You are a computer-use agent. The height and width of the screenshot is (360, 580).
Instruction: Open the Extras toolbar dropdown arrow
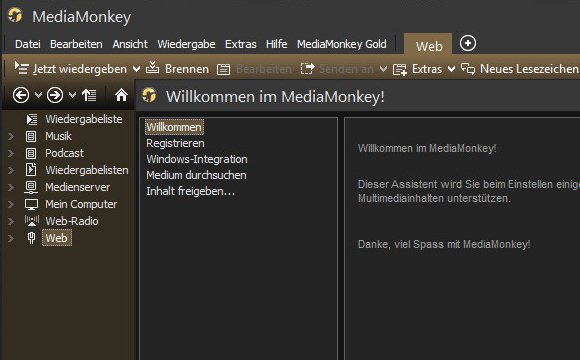(451, 69)
